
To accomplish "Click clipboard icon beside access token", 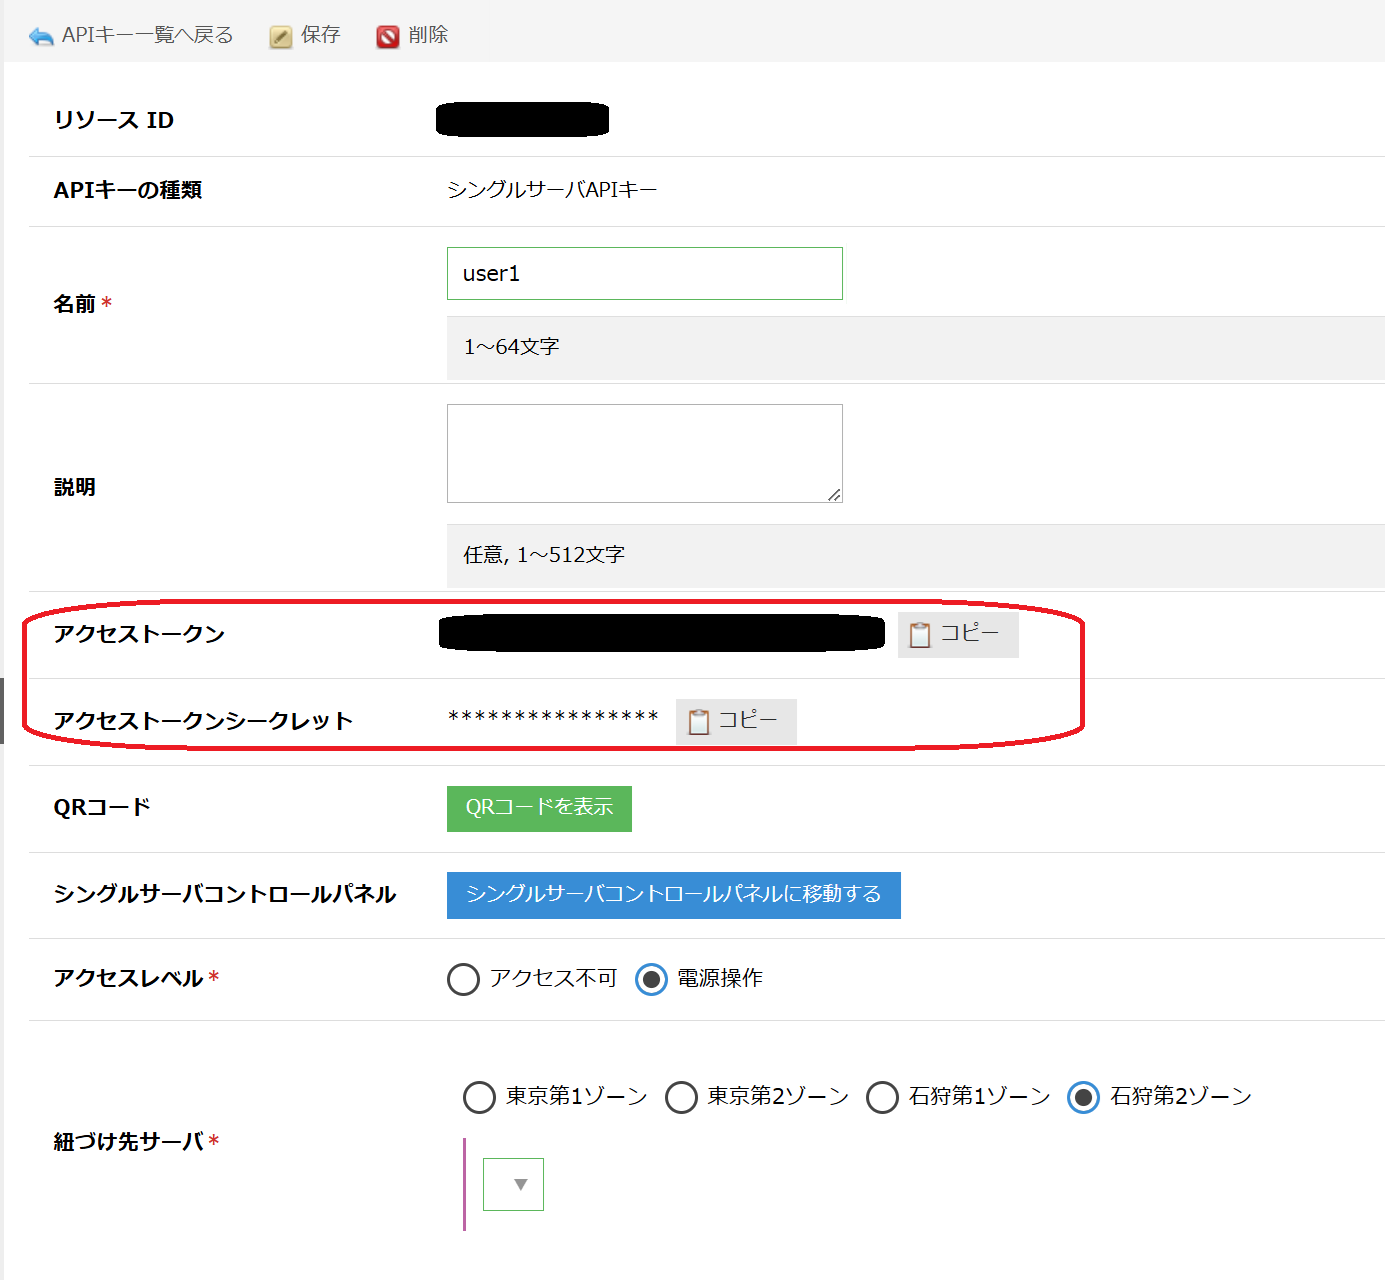I will (x=920, y=634).
